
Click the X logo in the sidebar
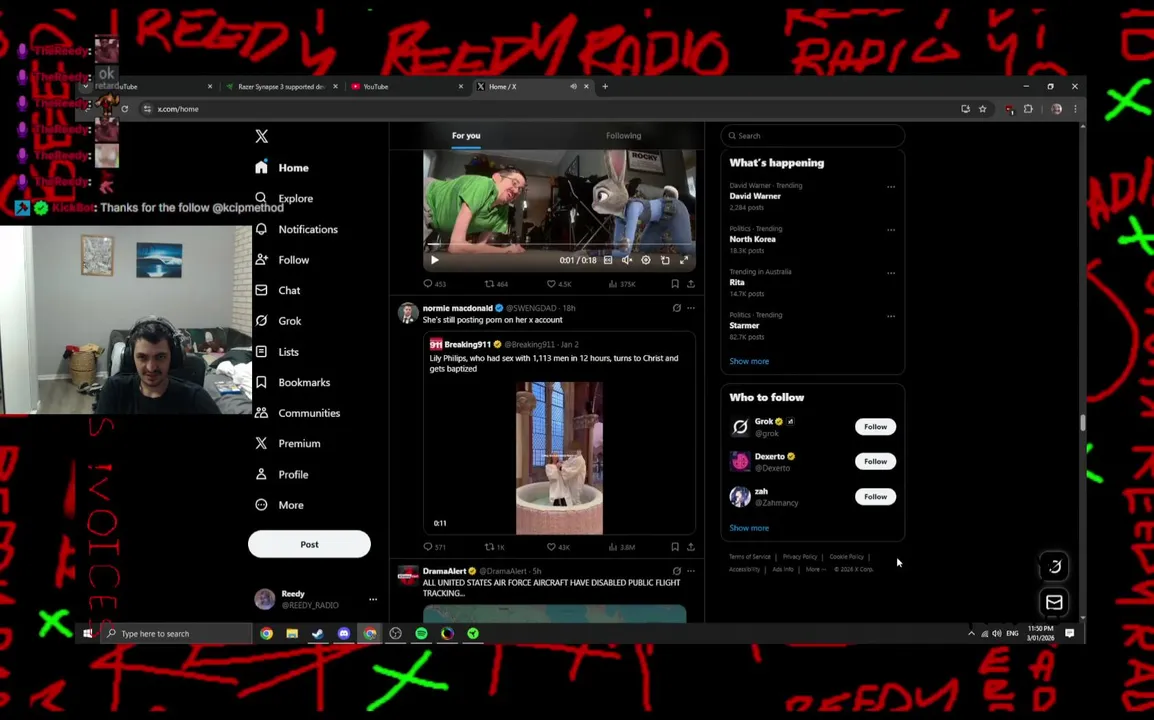pyautogui.click(x=261, y=136)
